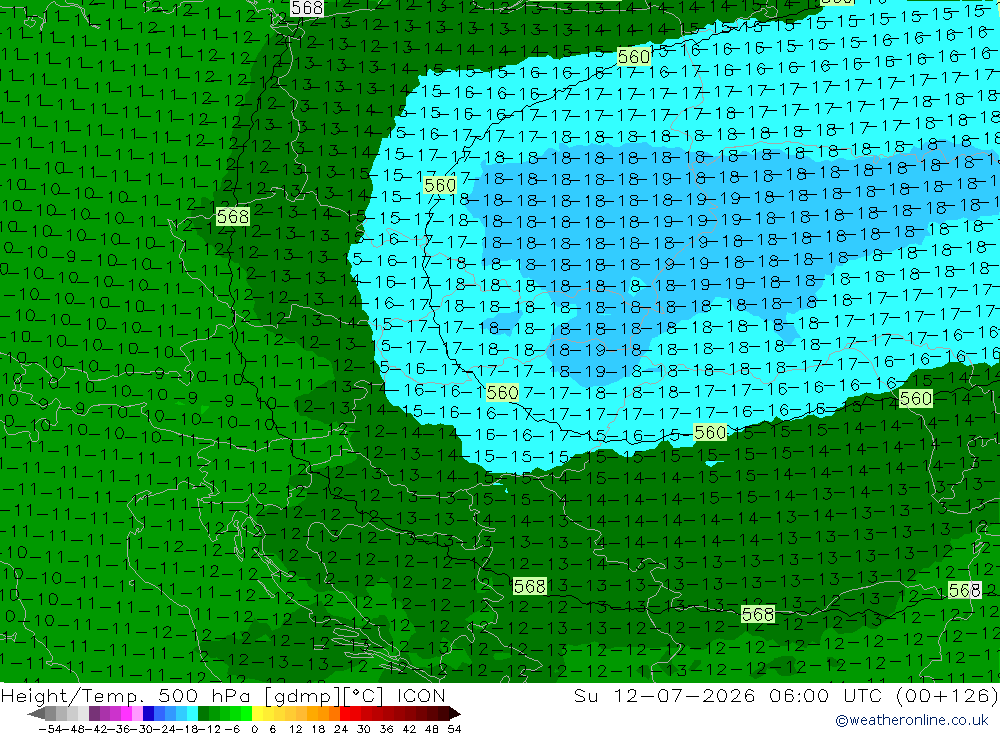Pick the dark blue swatch near -30

(148, 714)
